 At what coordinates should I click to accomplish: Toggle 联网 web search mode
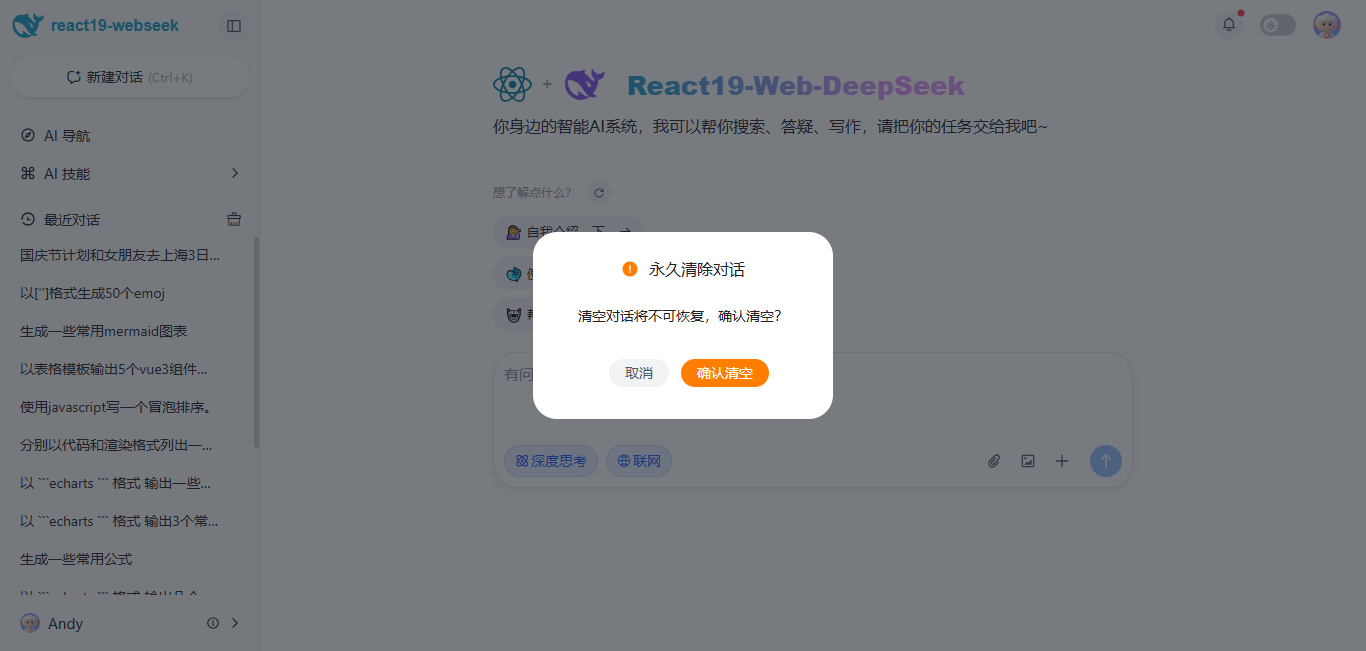[639, 461]
